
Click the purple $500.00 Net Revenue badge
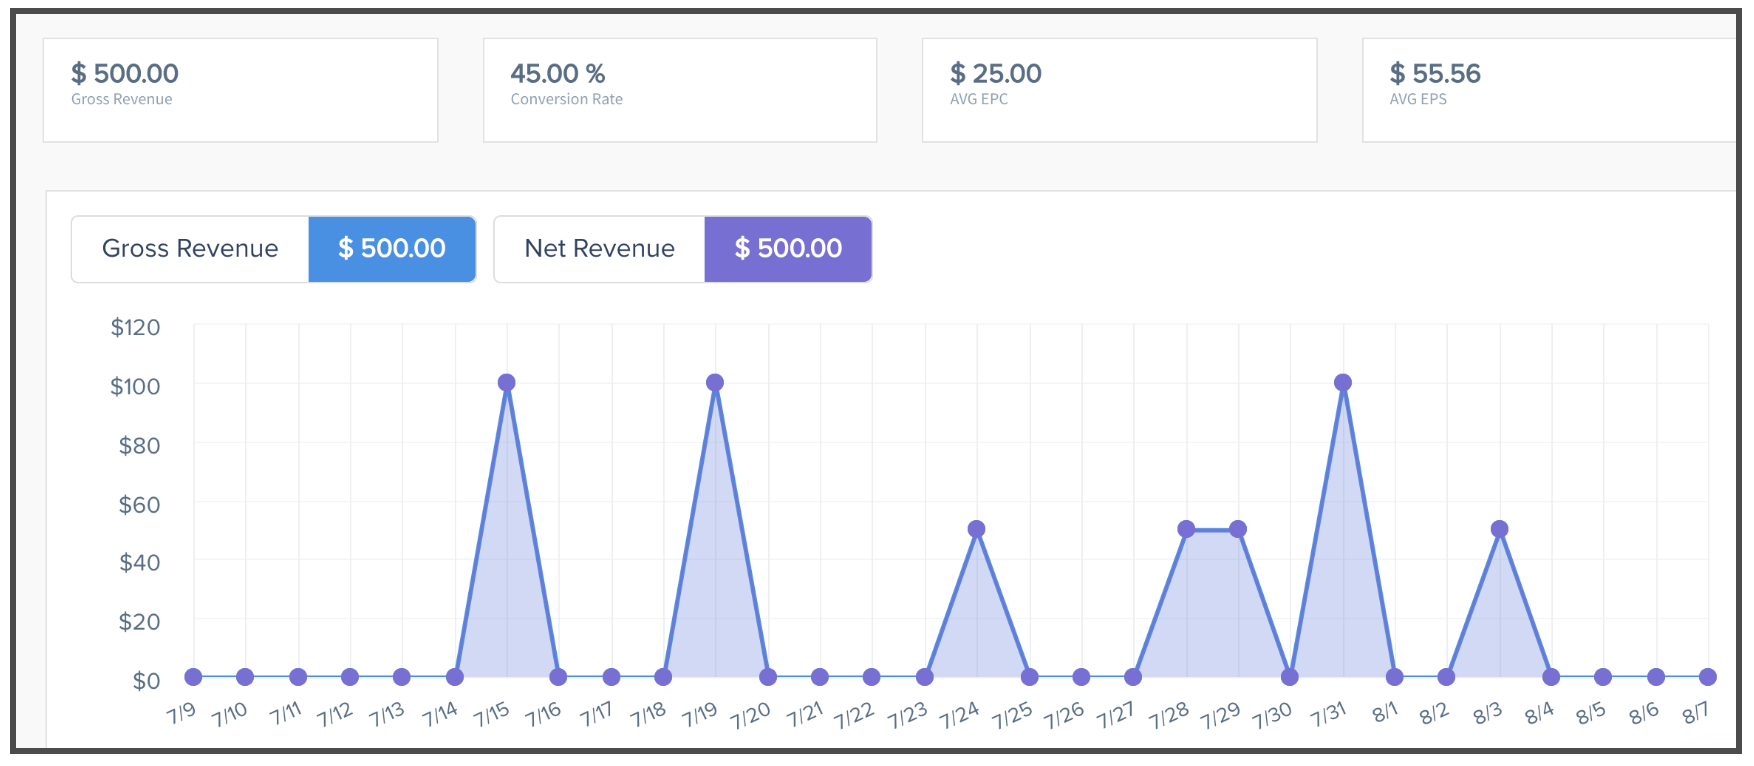[788, 249]
